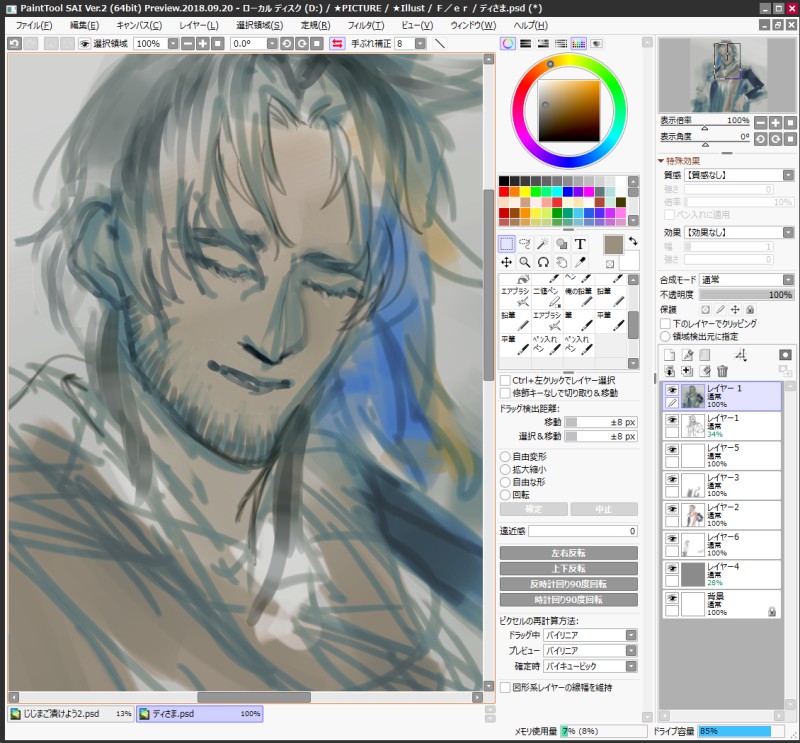
Task: Rotate canvas view counterclockwise in toolbar
Action: (x=286, y=43)
